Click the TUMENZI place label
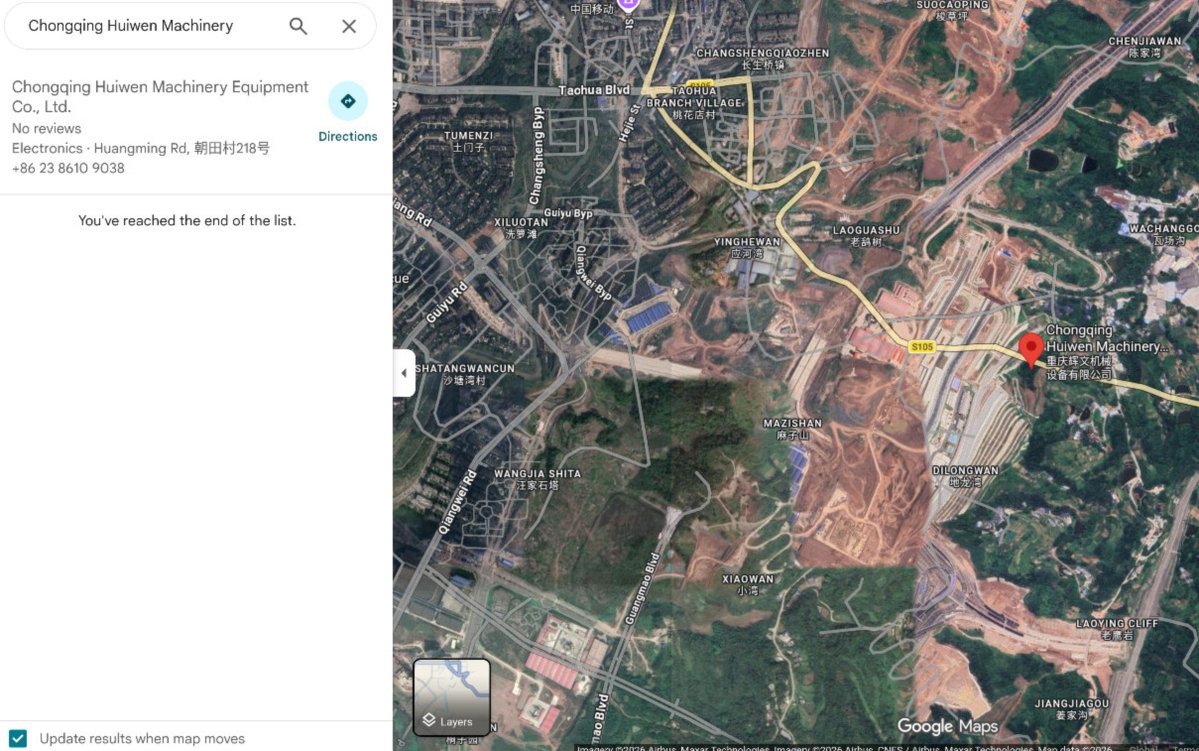The height and width of the screenshot is (751, 1199). (469, 141)
